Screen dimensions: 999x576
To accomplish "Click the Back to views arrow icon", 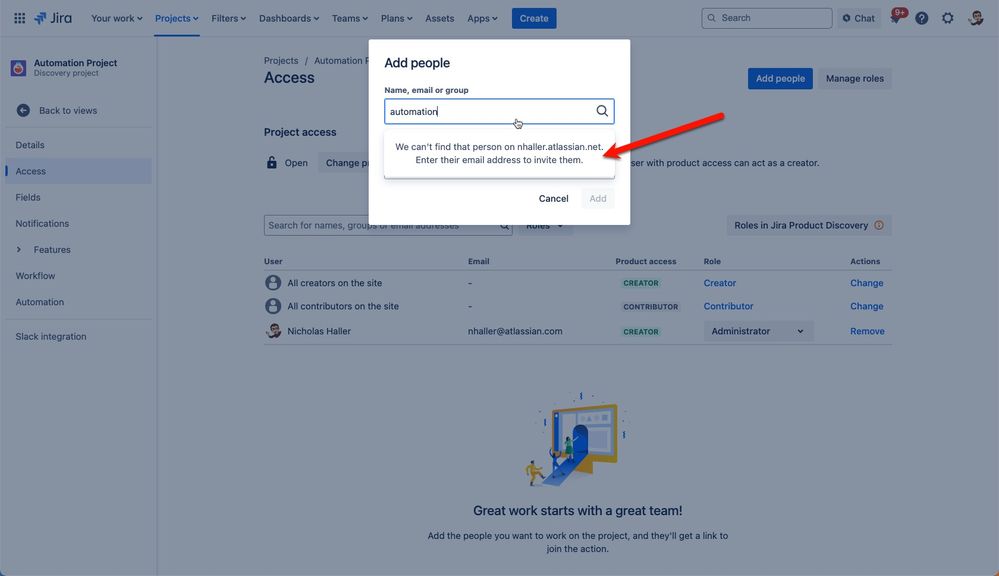I will click(23, 110).
